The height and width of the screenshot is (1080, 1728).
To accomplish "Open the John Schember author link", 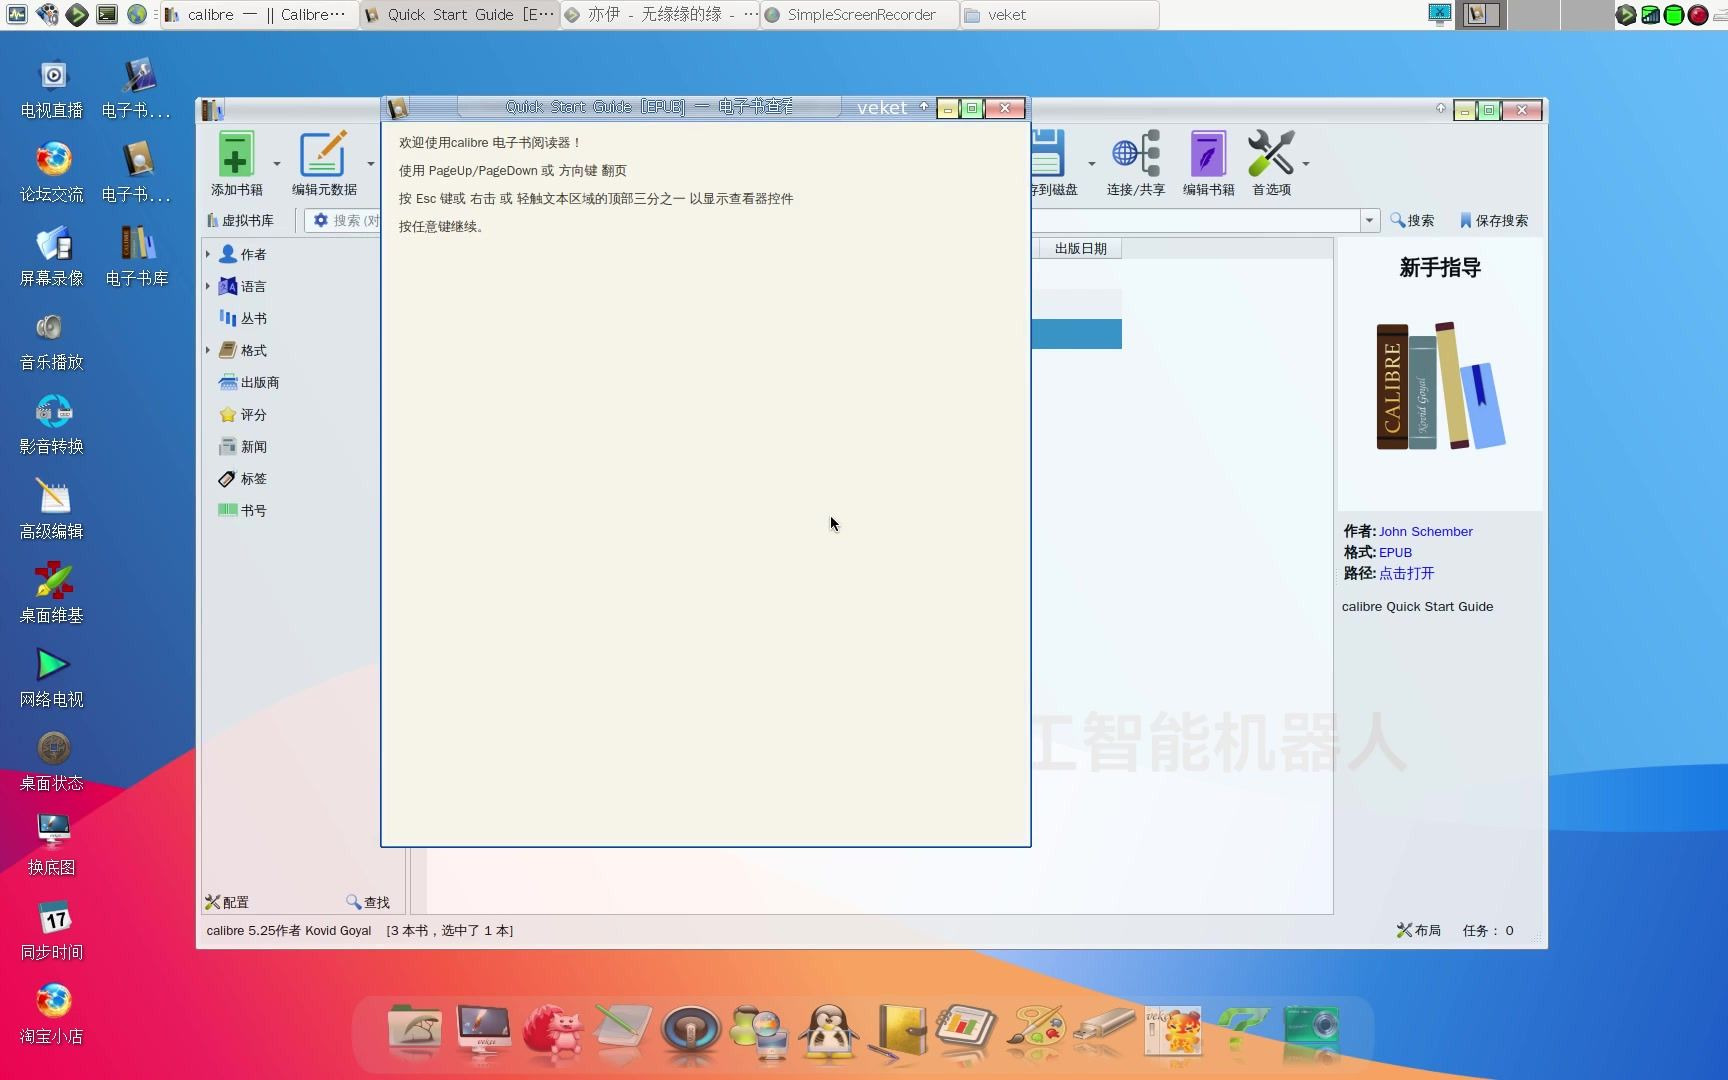I will coord(1425,531).
